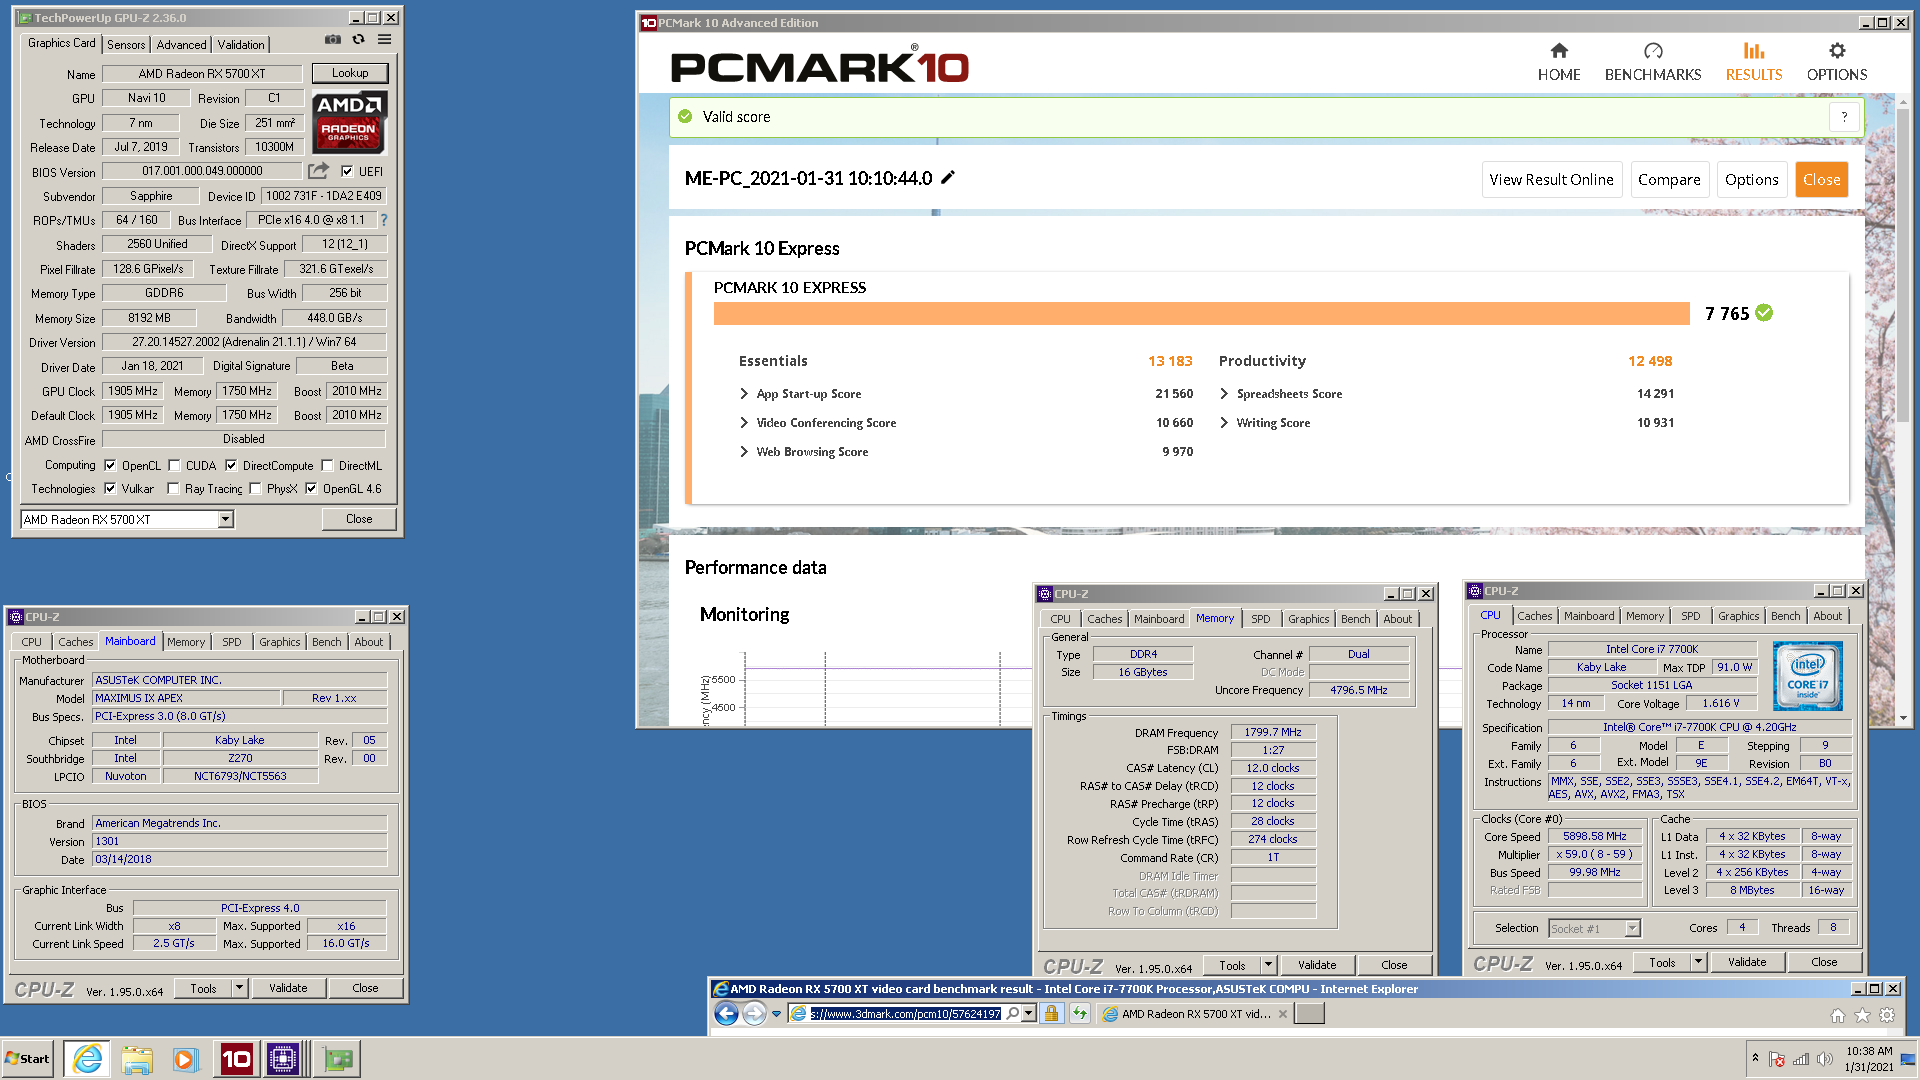Open IE Tools gear
The image size is (1920, 1080).
[1887, 1015]
